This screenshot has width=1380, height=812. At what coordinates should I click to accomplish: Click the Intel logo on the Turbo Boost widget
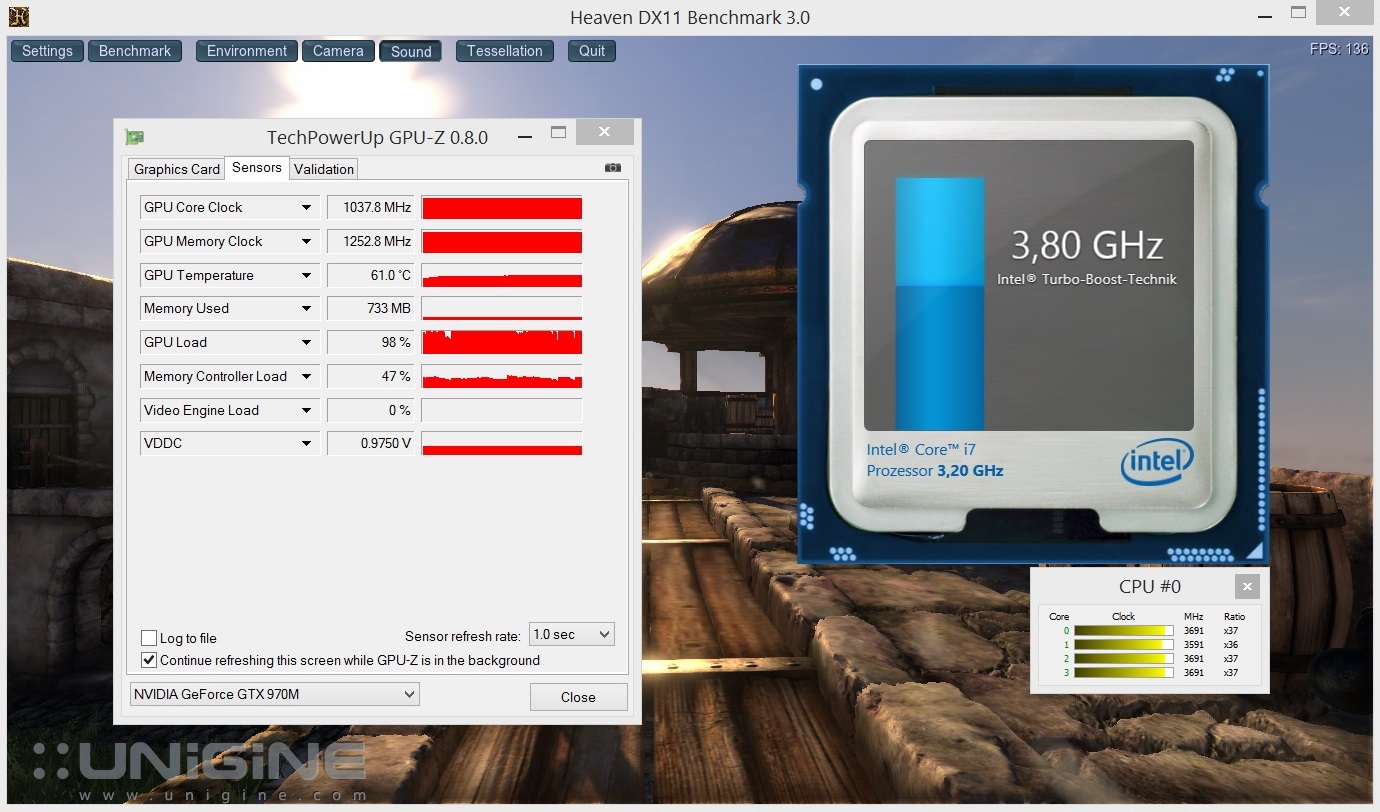click(1157, 461)
